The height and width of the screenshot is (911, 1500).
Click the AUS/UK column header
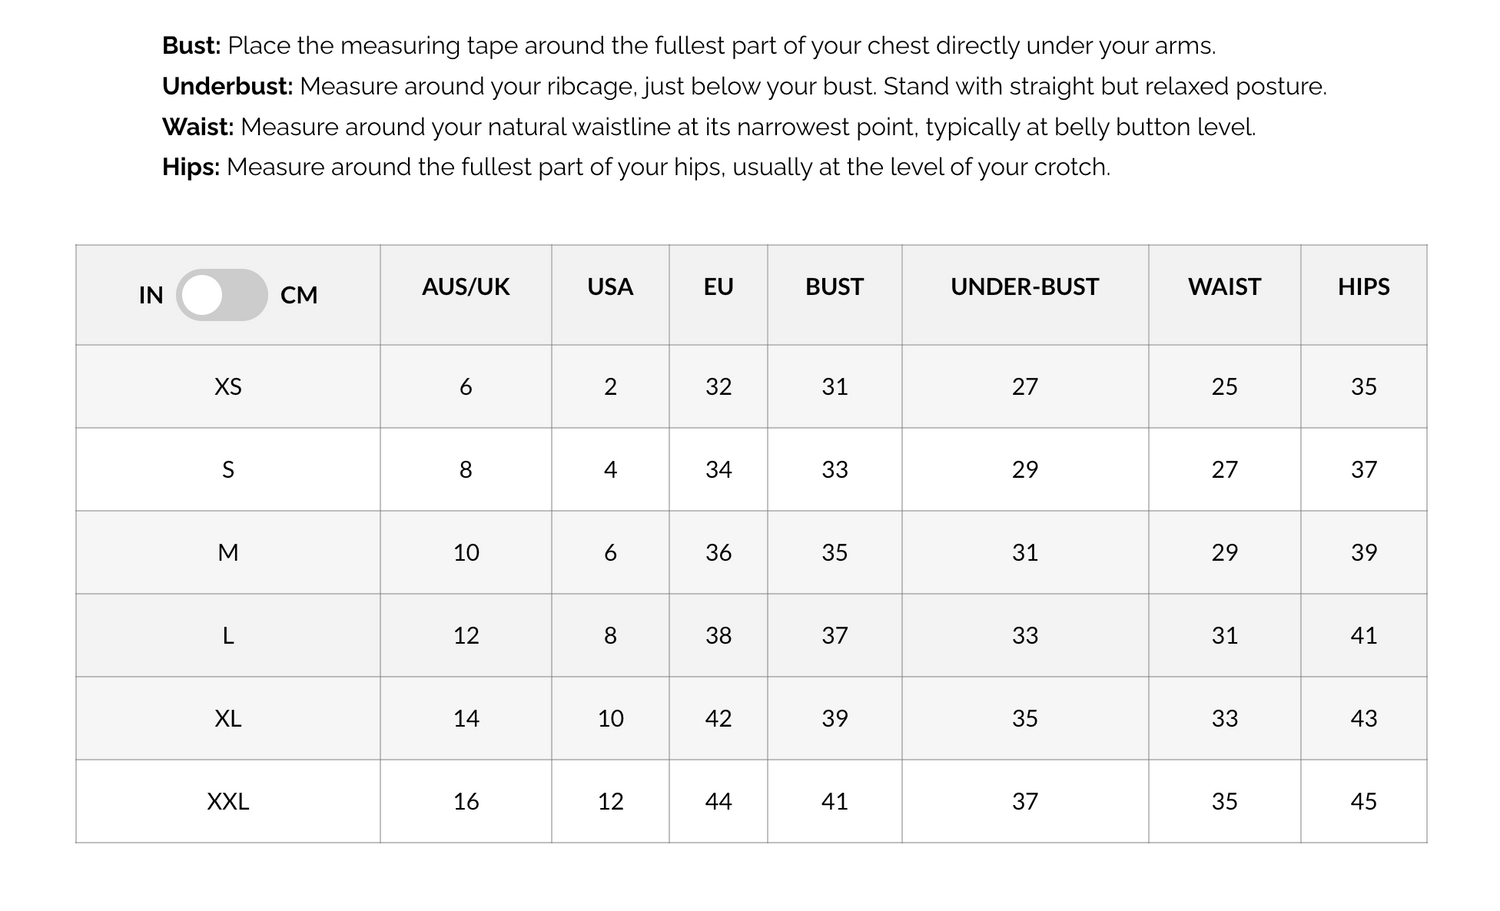[466, 287]
